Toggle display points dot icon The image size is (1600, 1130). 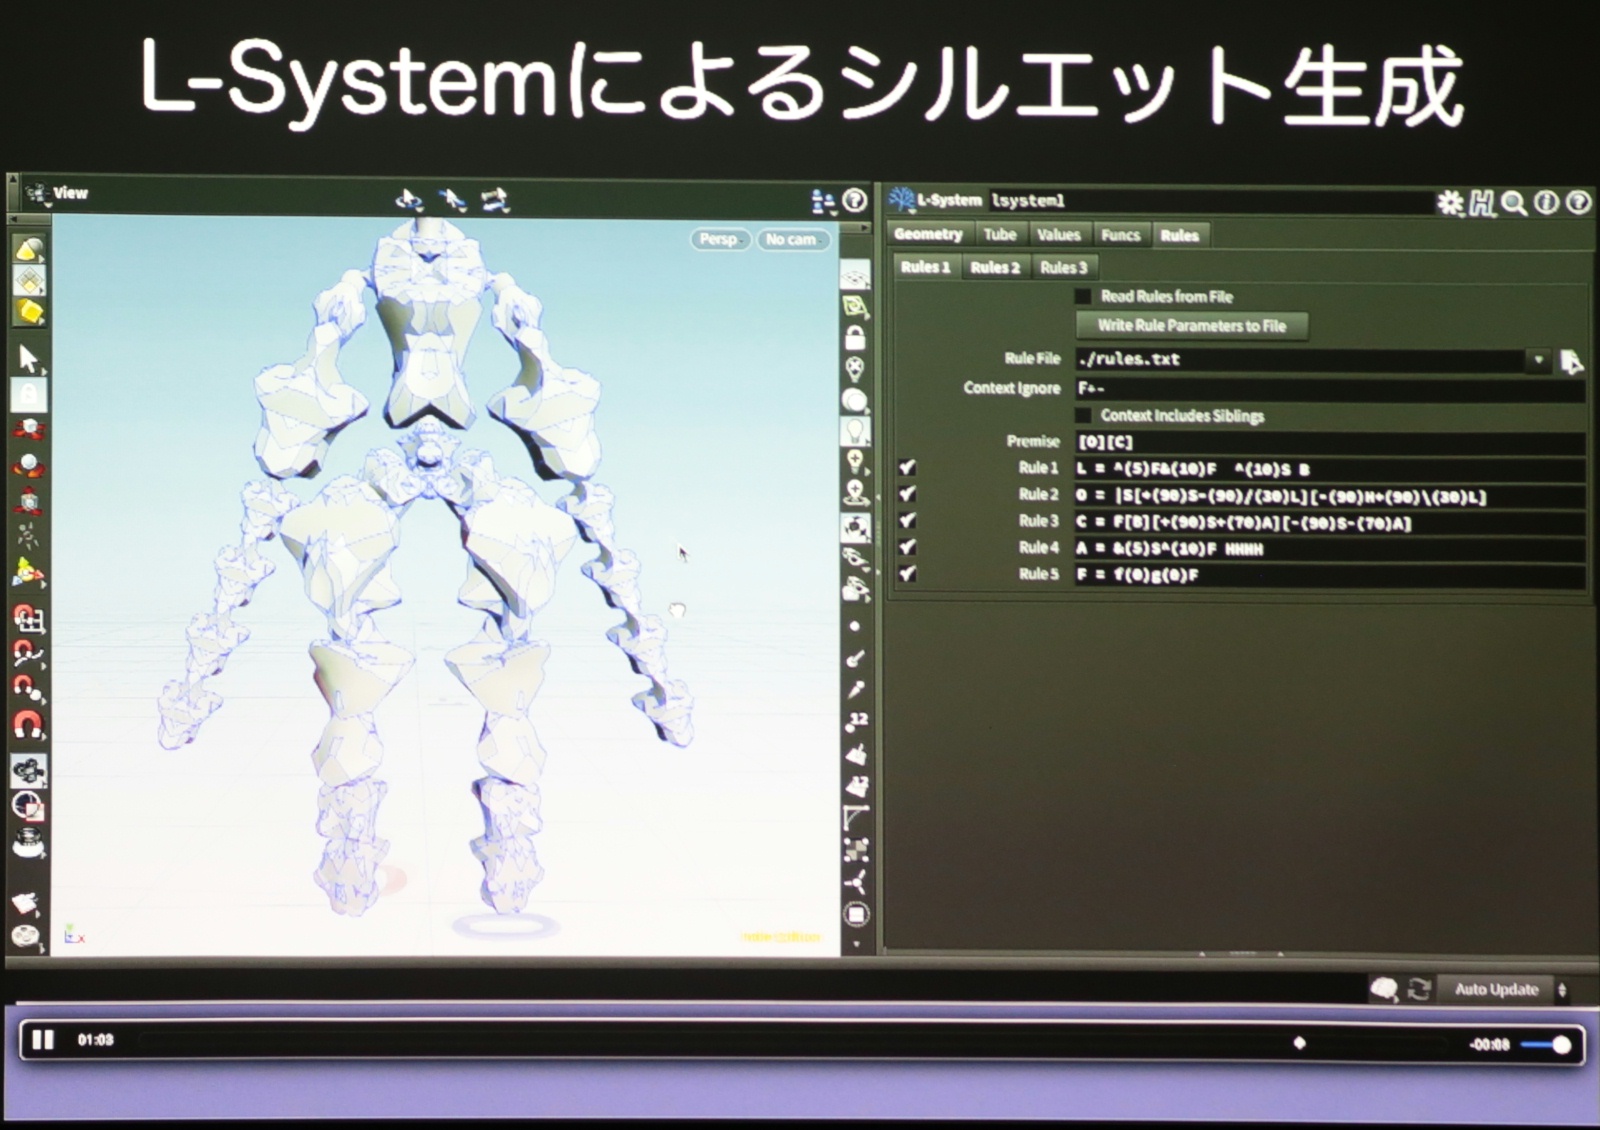(855, 626)
